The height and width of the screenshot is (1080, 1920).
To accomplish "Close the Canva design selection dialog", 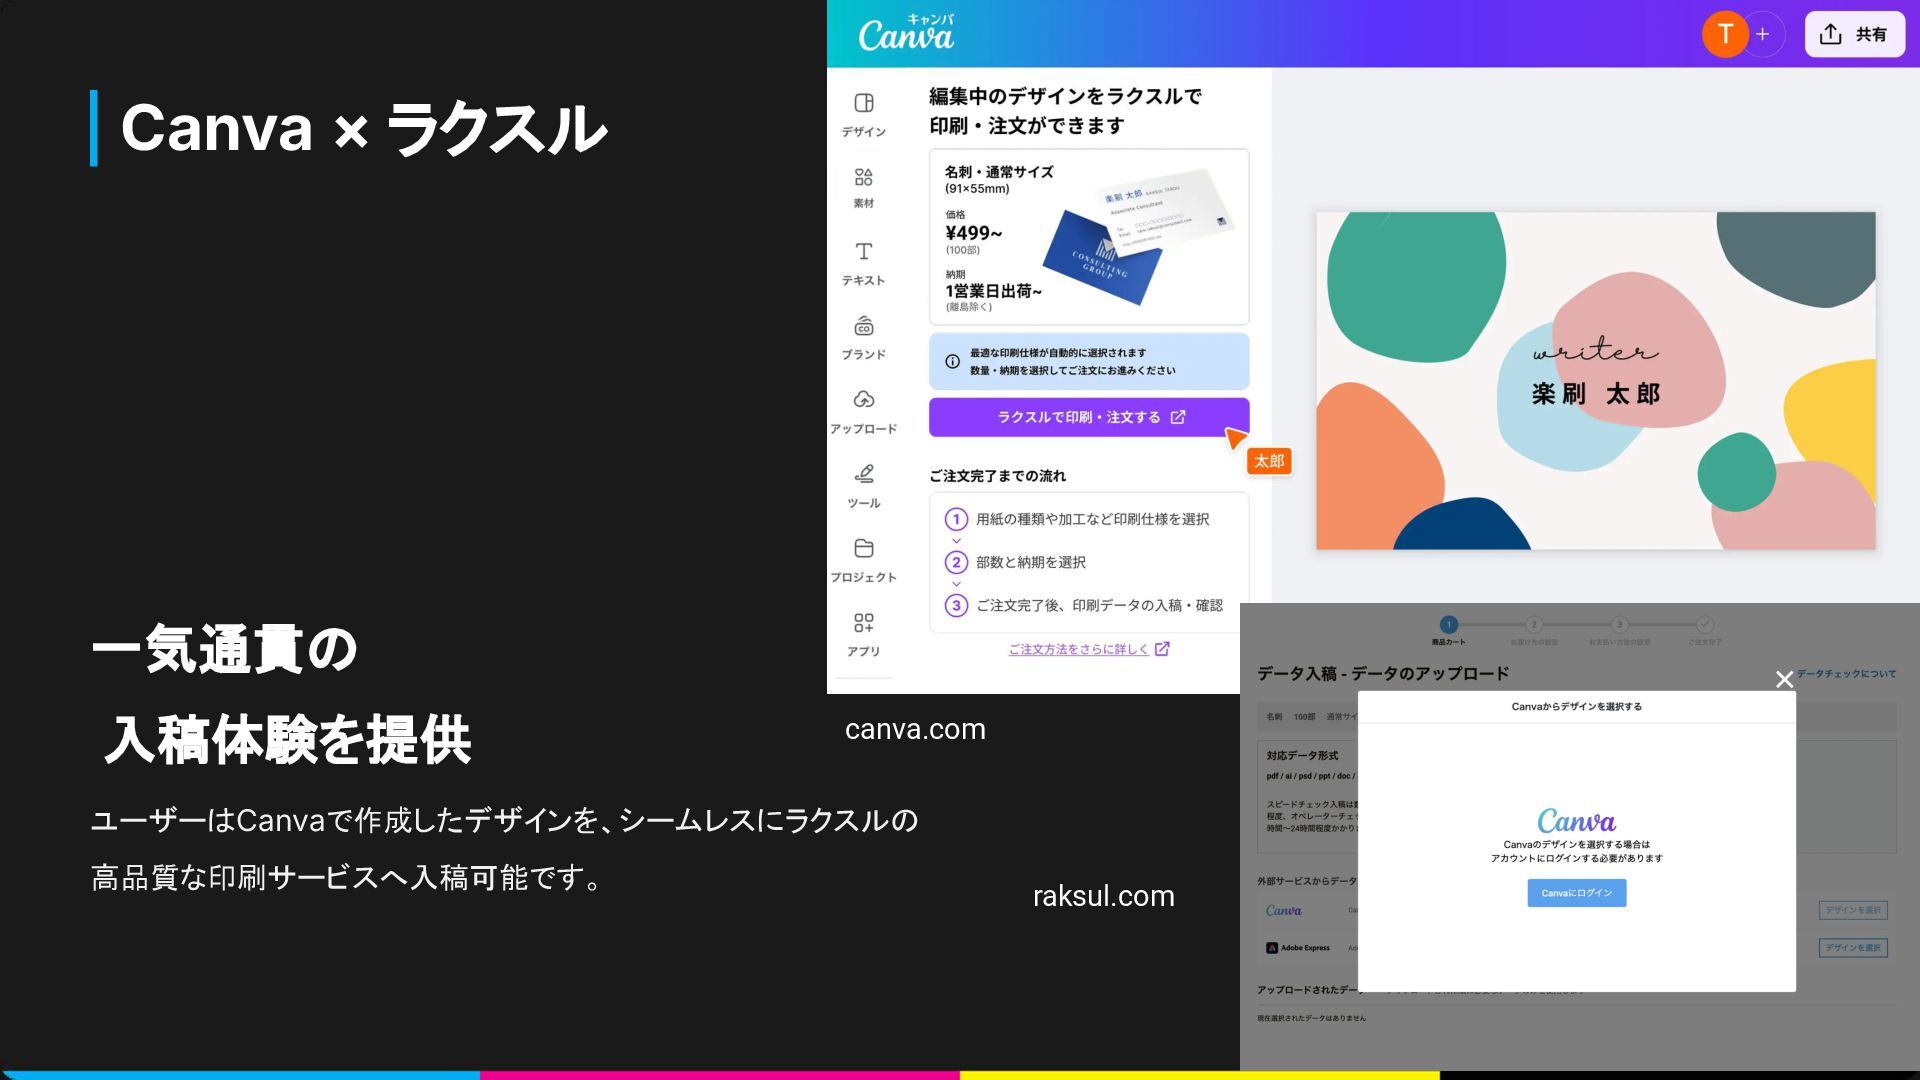I will (1784, 680).
